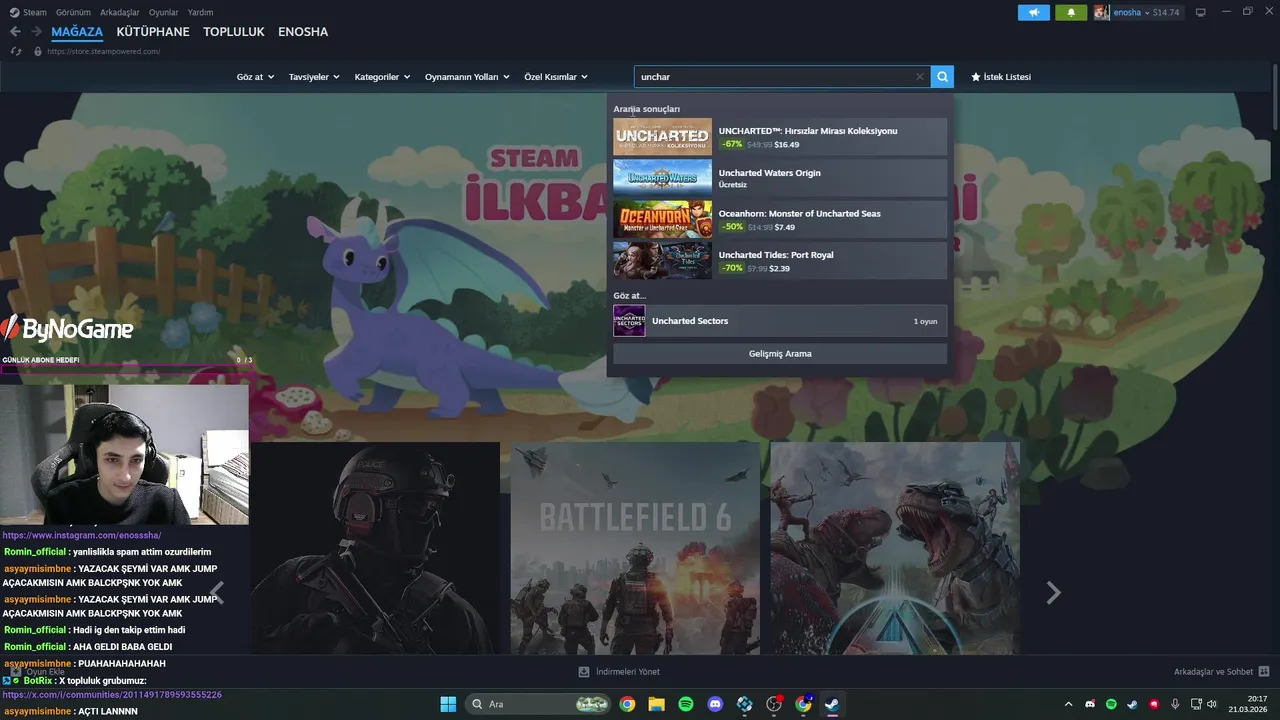Image resolution: width=1280 pixels, height=720 pixels.
Task: Open File Explorer from the taskbar
Action: point(656,704)
